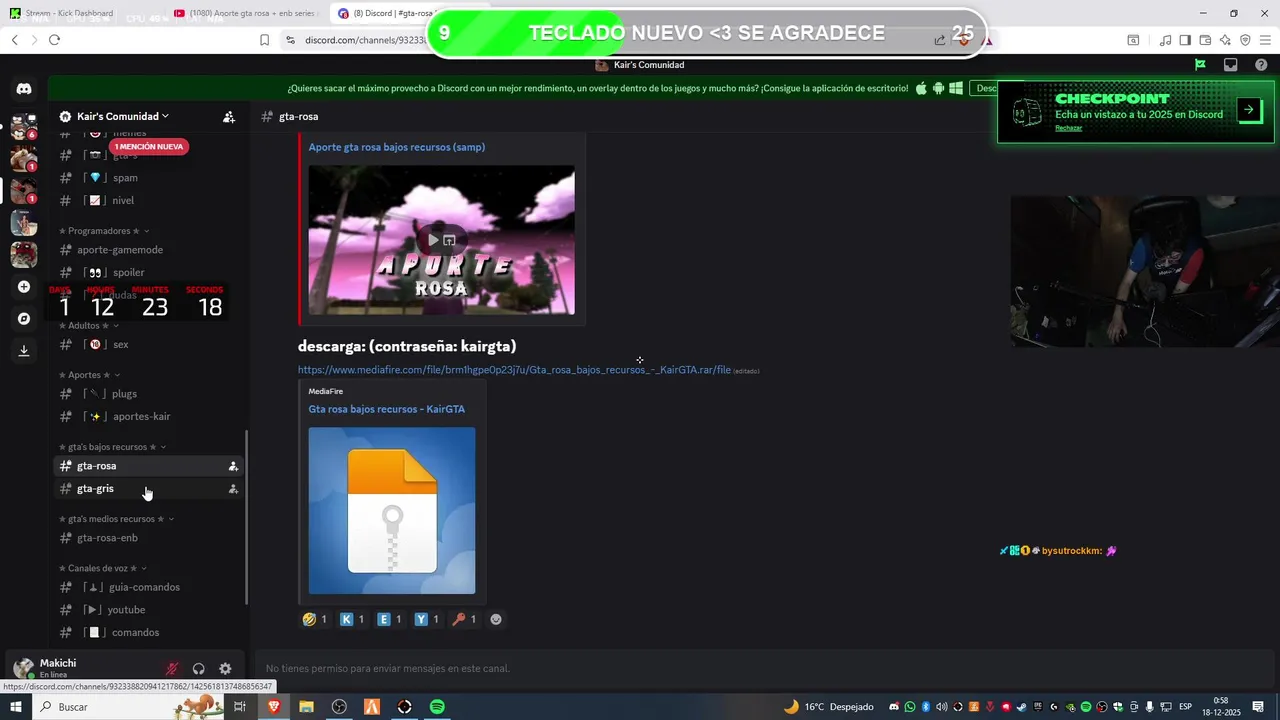Open the Brave Wallet icon

1205,40
